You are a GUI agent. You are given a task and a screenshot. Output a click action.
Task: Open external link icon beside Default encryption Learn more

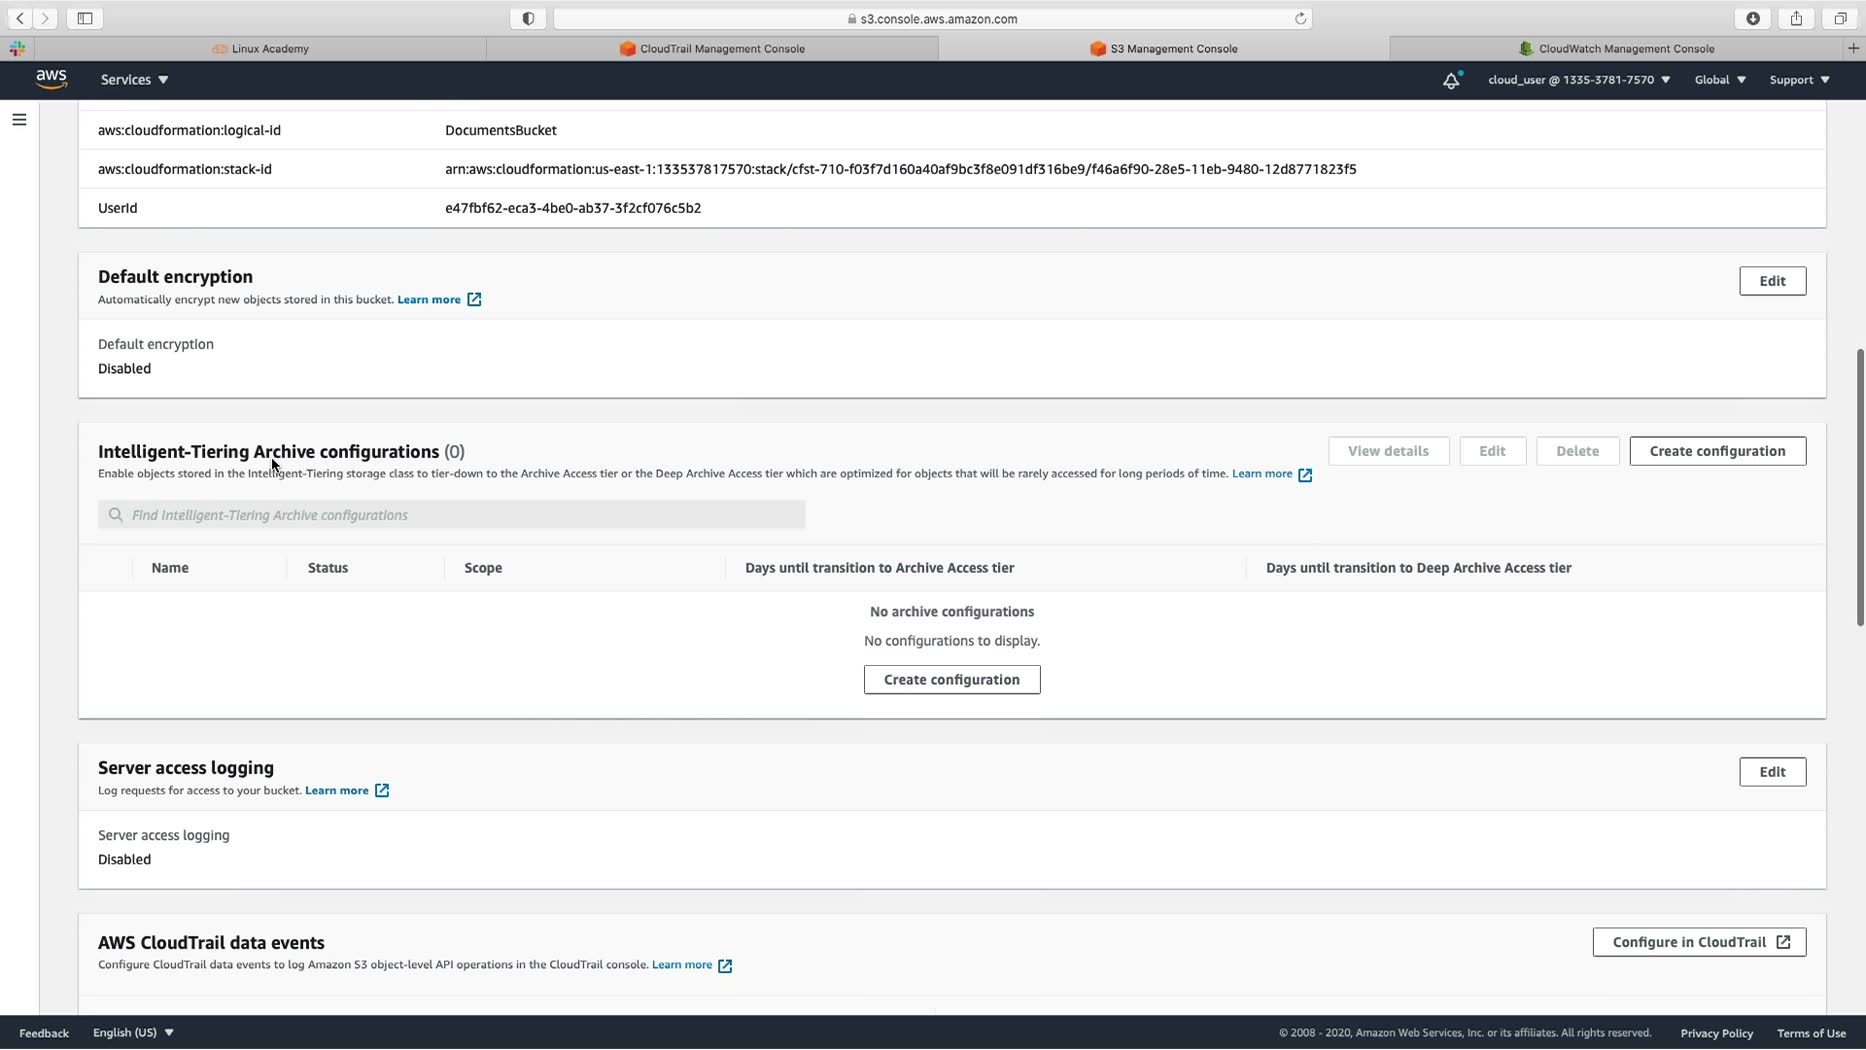click(474, 300)
